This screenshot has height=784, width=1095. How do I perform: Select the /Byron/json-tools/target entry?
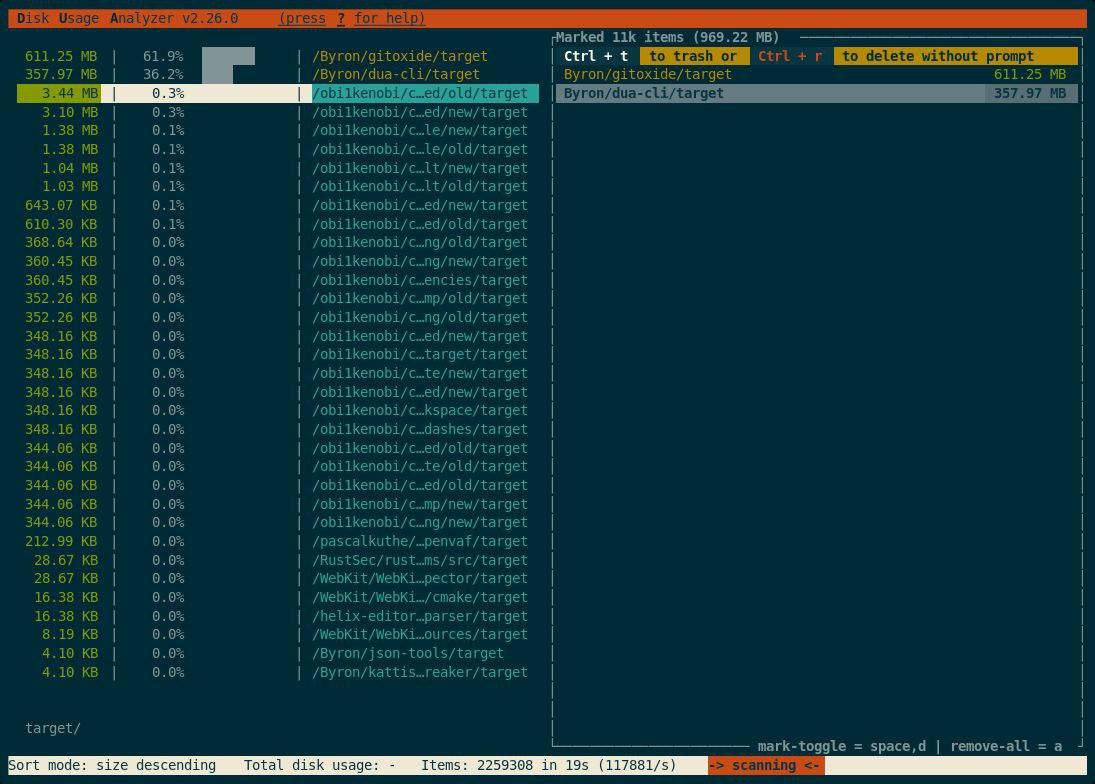(x=408, y=653)
